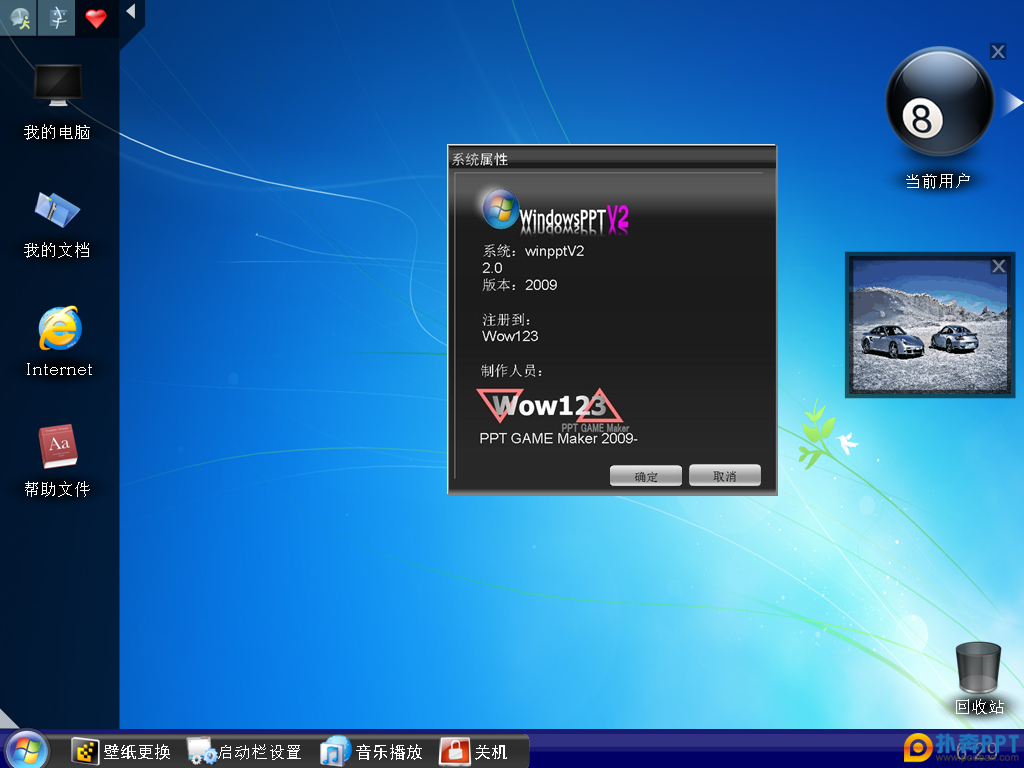Click the 注册到： label
1024x768 pixels.
pyautogui.click(x=507, y=320)
